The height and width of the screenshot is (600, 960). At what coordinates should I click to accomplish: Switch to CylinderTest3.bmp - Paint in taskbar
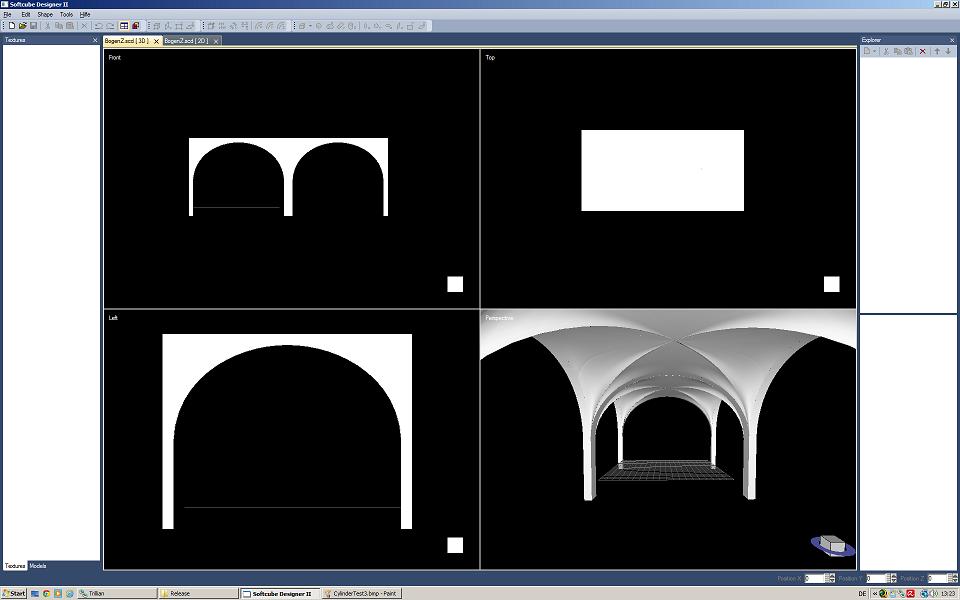pyautogui.click(x=365, y=593)
